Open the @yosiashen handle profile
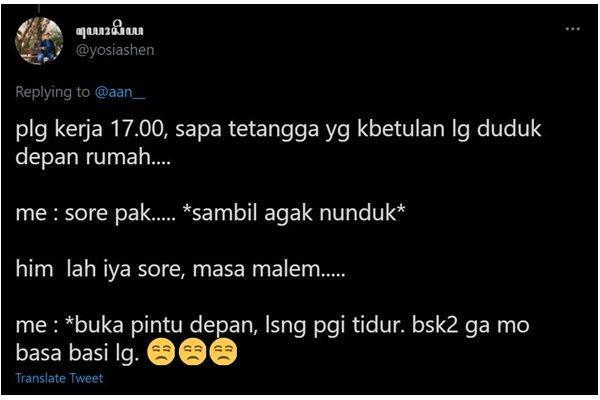Image resolution: width=600 pixels, height=400 pixels. (115, 50)
